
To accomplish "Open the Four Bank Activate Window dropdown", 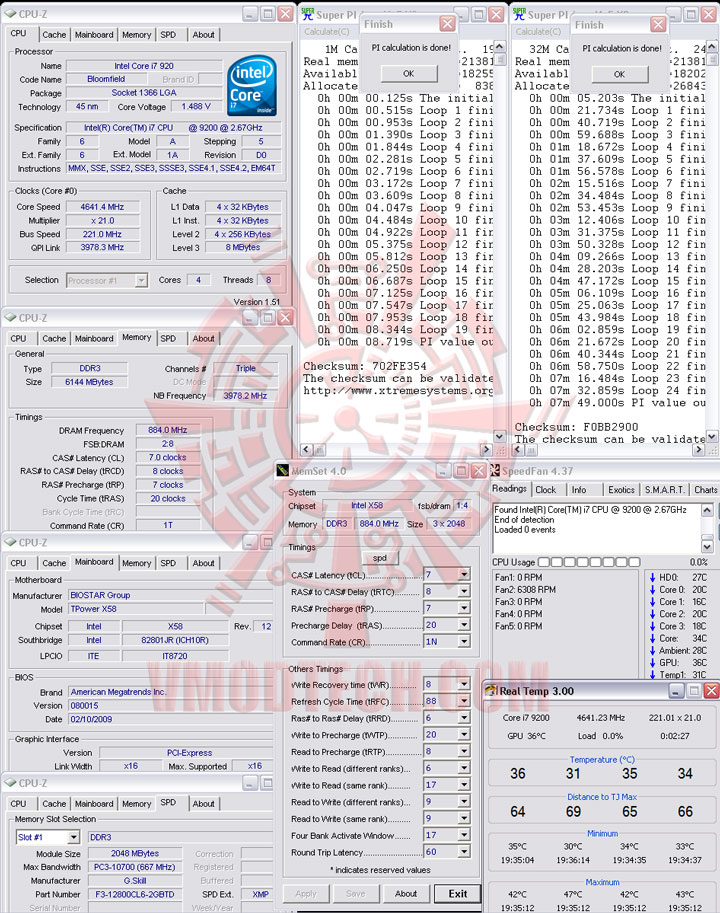I will (x=464, y=835).
